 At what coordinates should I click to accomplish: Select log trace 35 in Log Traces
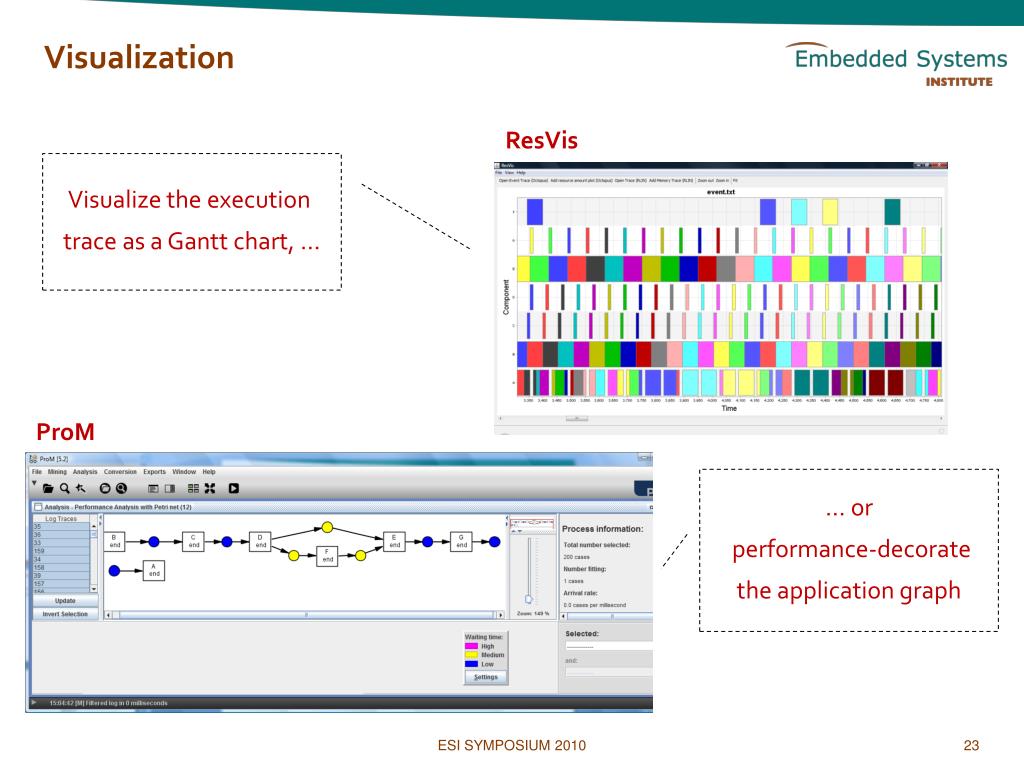click(x=61, y=526)
